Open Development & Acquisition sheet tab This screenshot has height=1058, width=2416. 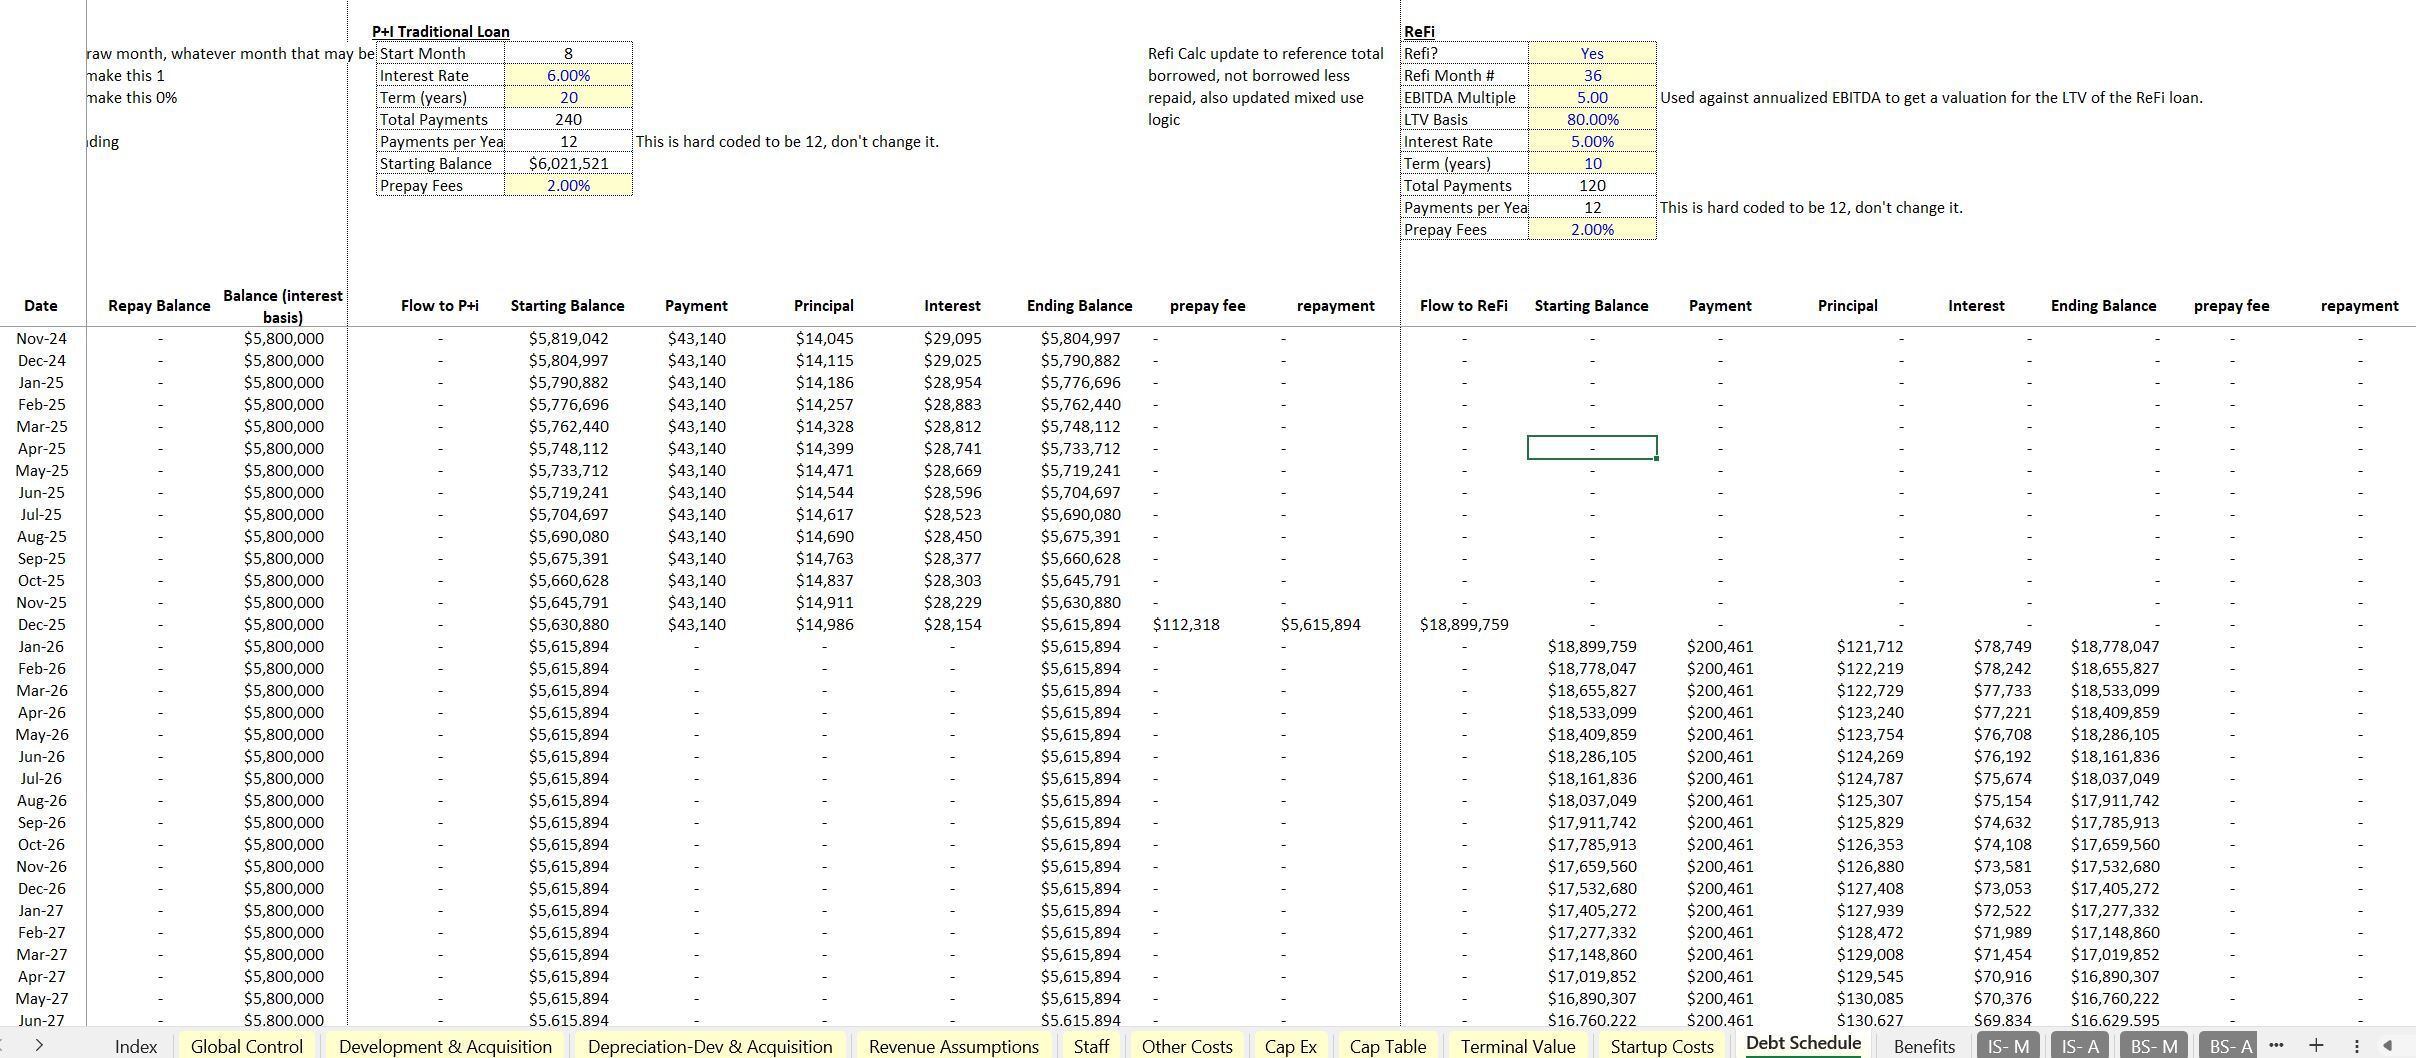click(x=445, y=1046)
